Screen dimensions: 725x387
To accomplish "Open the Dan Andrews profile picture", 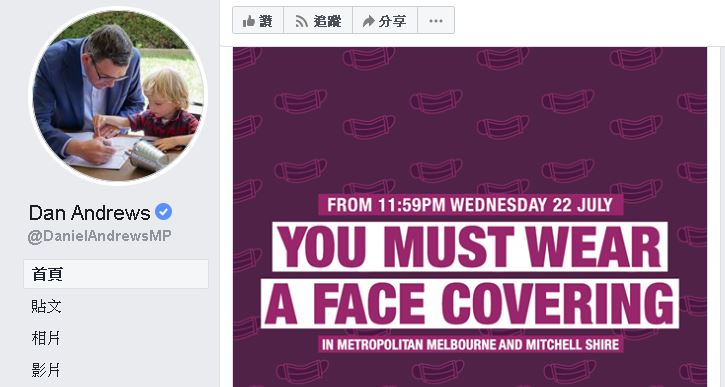I will tap(118, 95).
